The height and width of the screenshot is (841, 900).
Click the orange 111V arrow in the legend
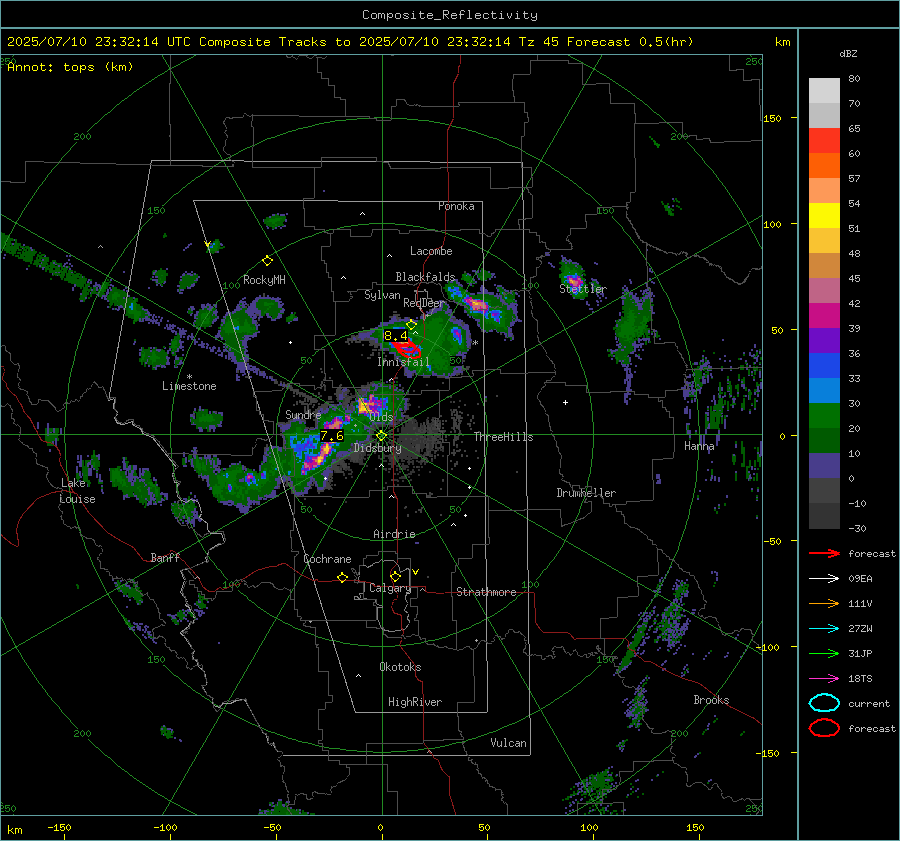[824, 603]
